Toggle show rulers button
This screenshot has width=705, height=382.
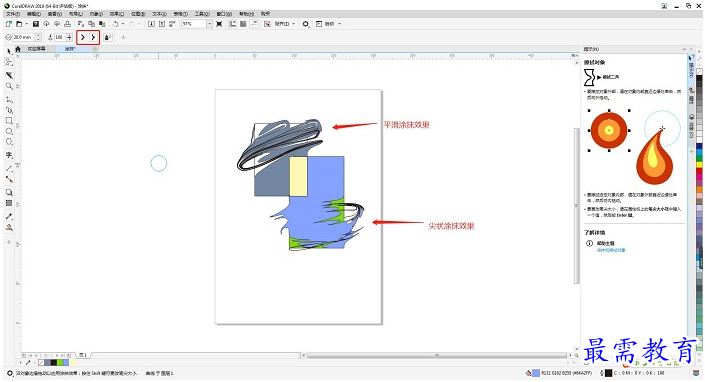tap(232, 24)
